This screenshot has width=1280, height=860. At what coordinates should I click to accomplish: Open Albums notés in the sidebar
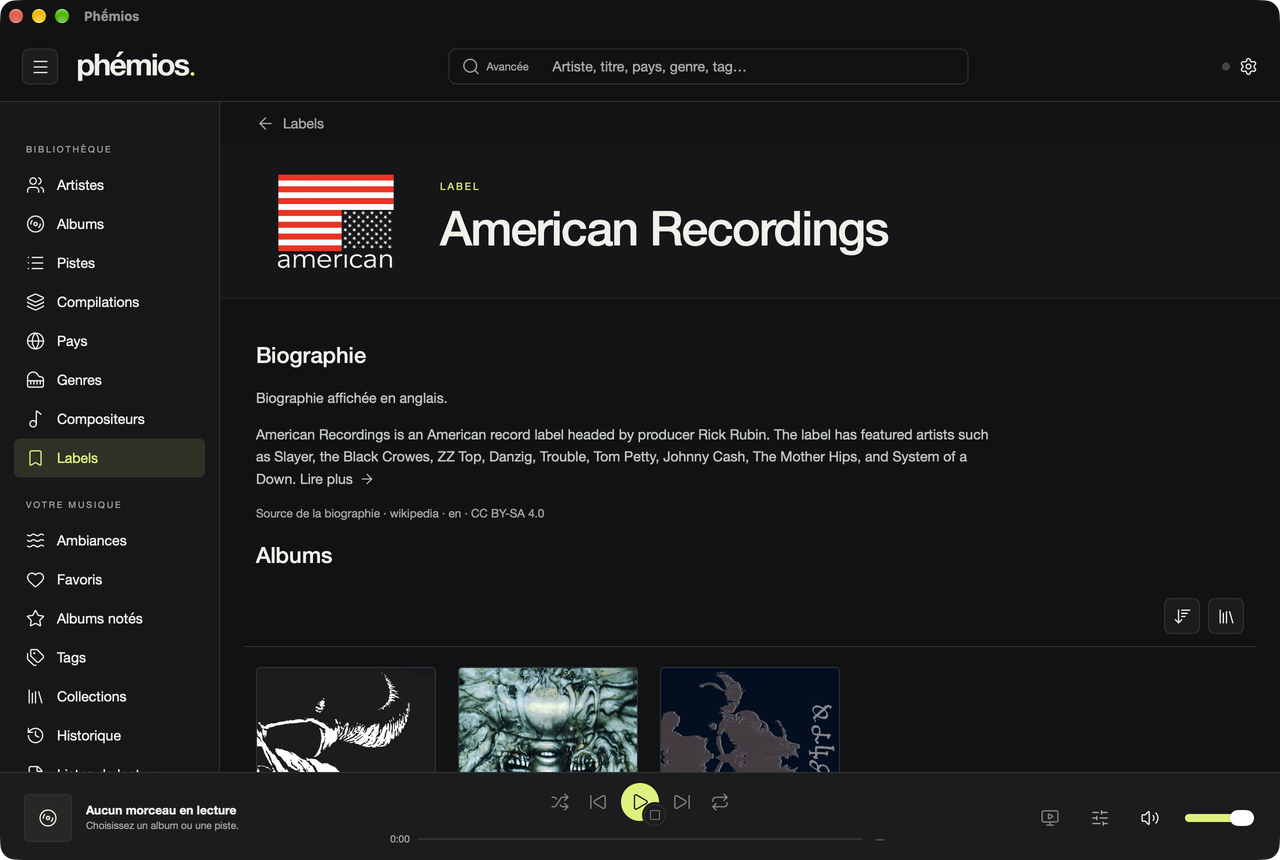coord(110,619)
